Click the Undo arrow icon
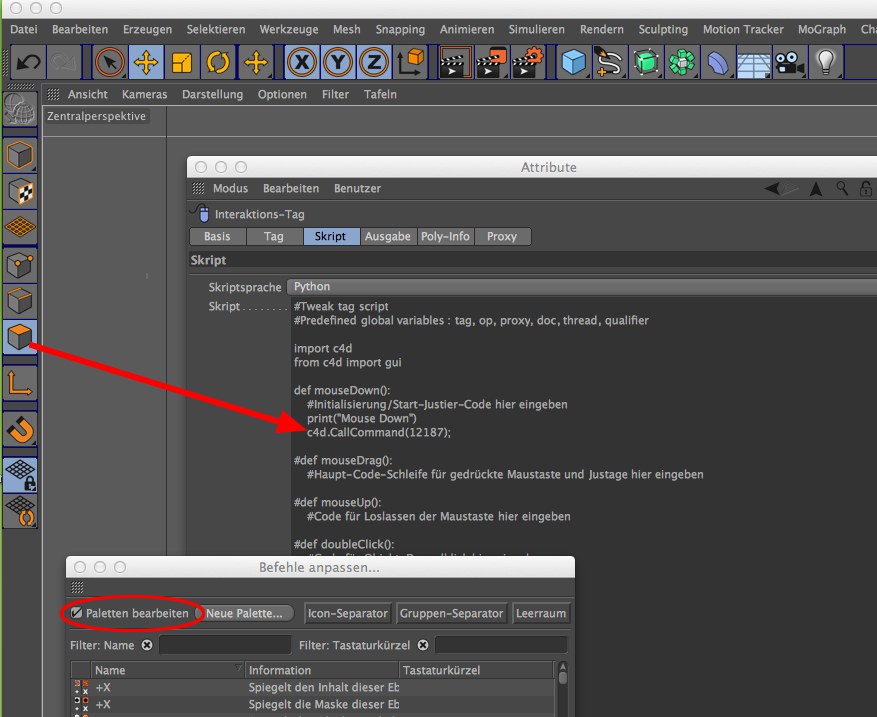Screen dimensions: 877x717 (x=28, y=64)
